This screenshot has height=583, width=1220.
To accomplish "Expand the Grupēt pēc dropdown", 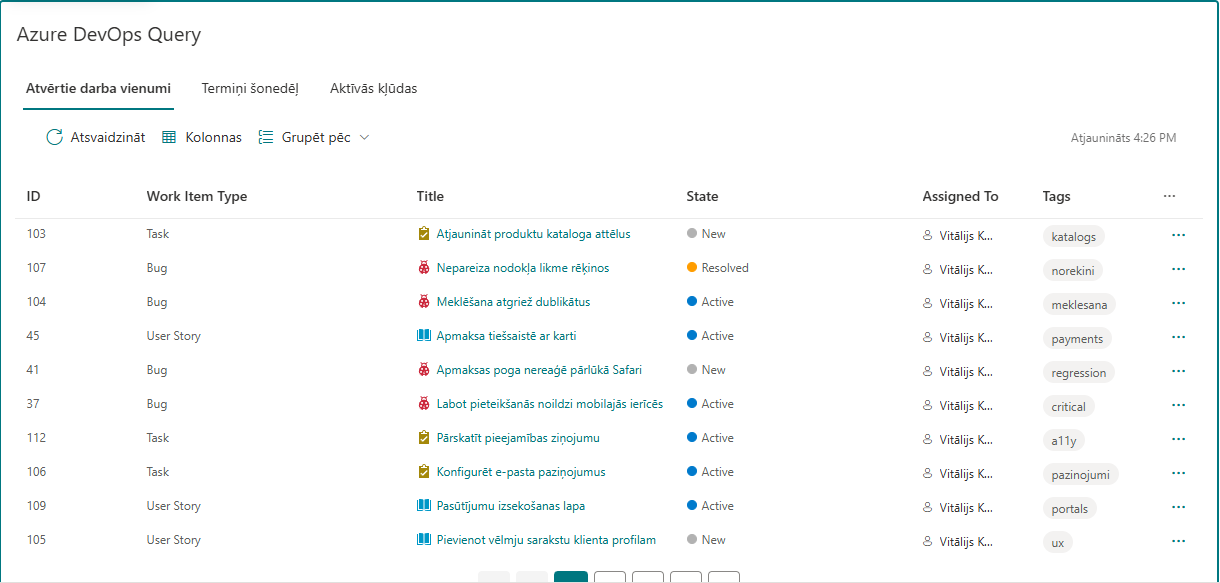I will tap(314, 137).
